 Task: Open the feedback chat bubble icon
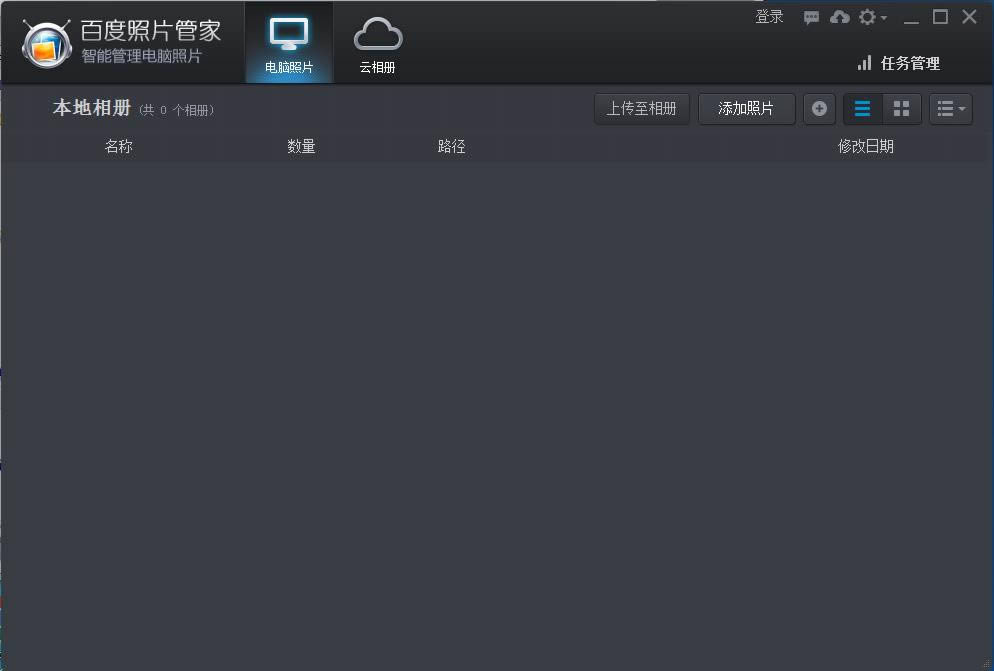click(811, 18)
